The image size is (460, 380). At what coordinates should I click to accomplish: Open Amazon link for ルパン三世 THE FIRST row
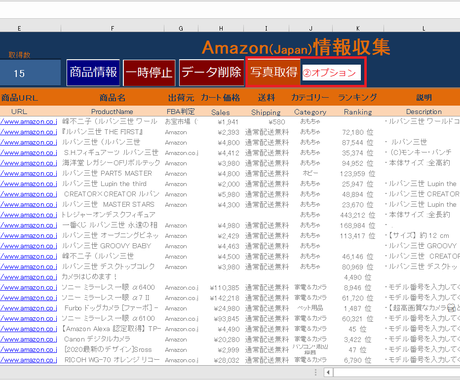pos(29,132)
